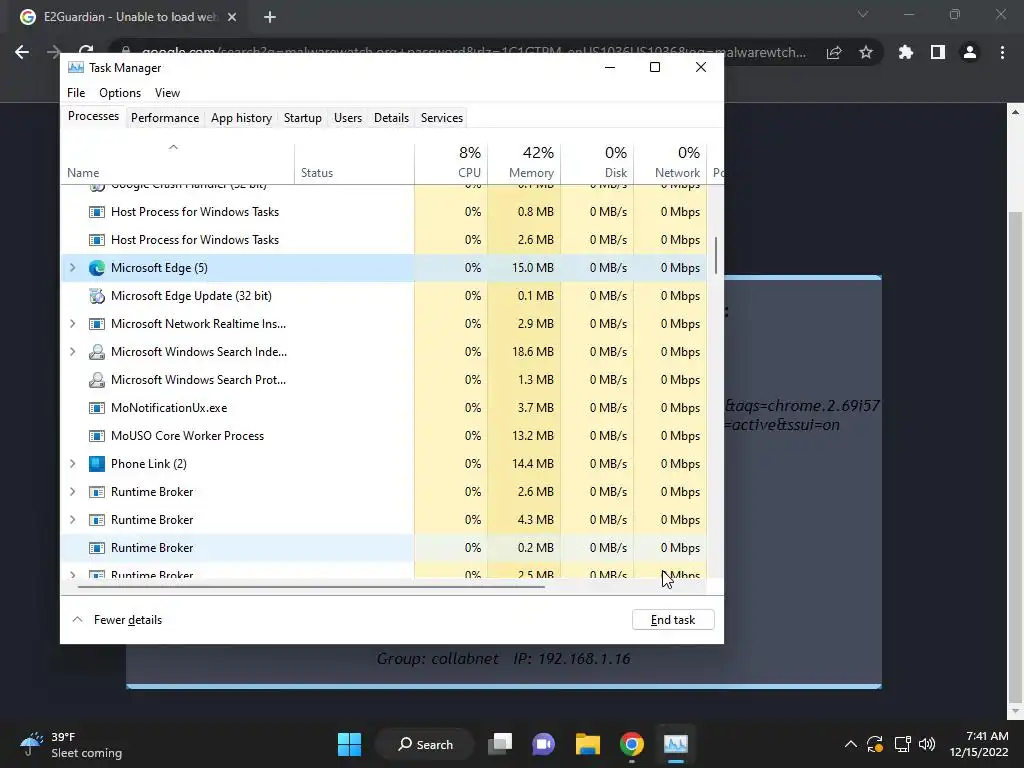The width and height of the screenshot is (1024, 768).
Task: Select the Runtime Broker row using 0.2 MB
Action: [x=384, y=548]
